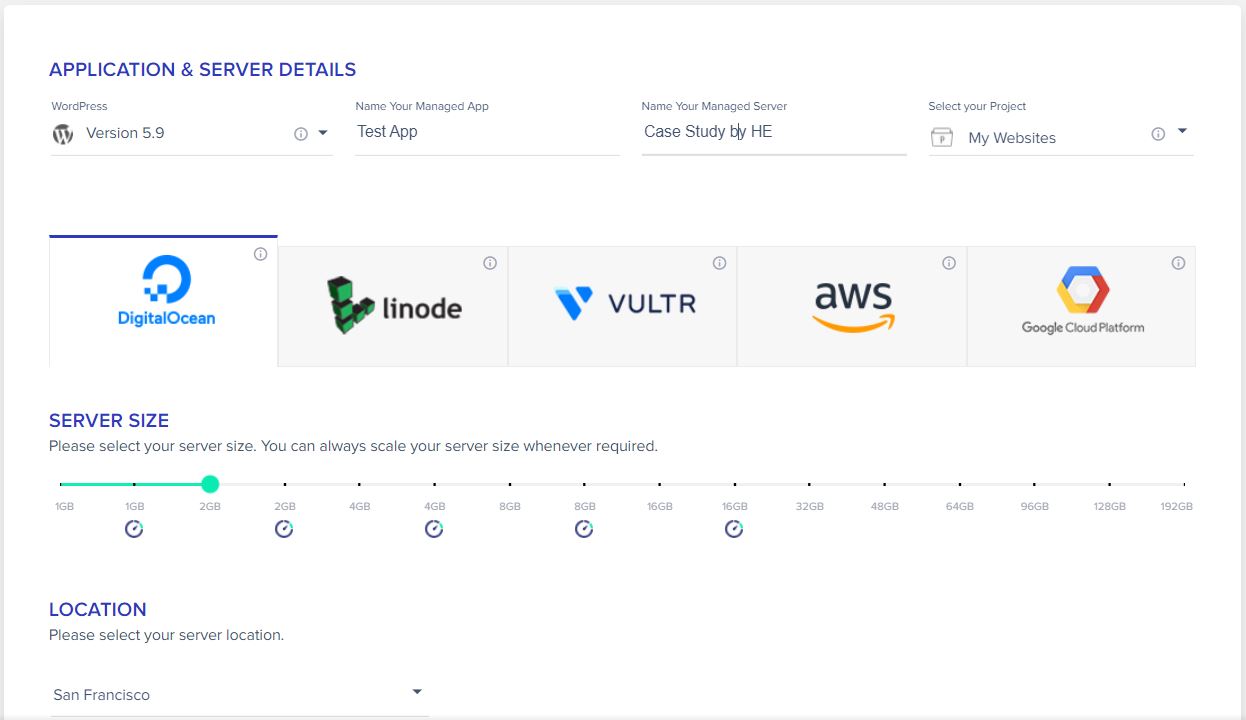Click the info icon on the Vultr tab

click(x=719, y=263)
